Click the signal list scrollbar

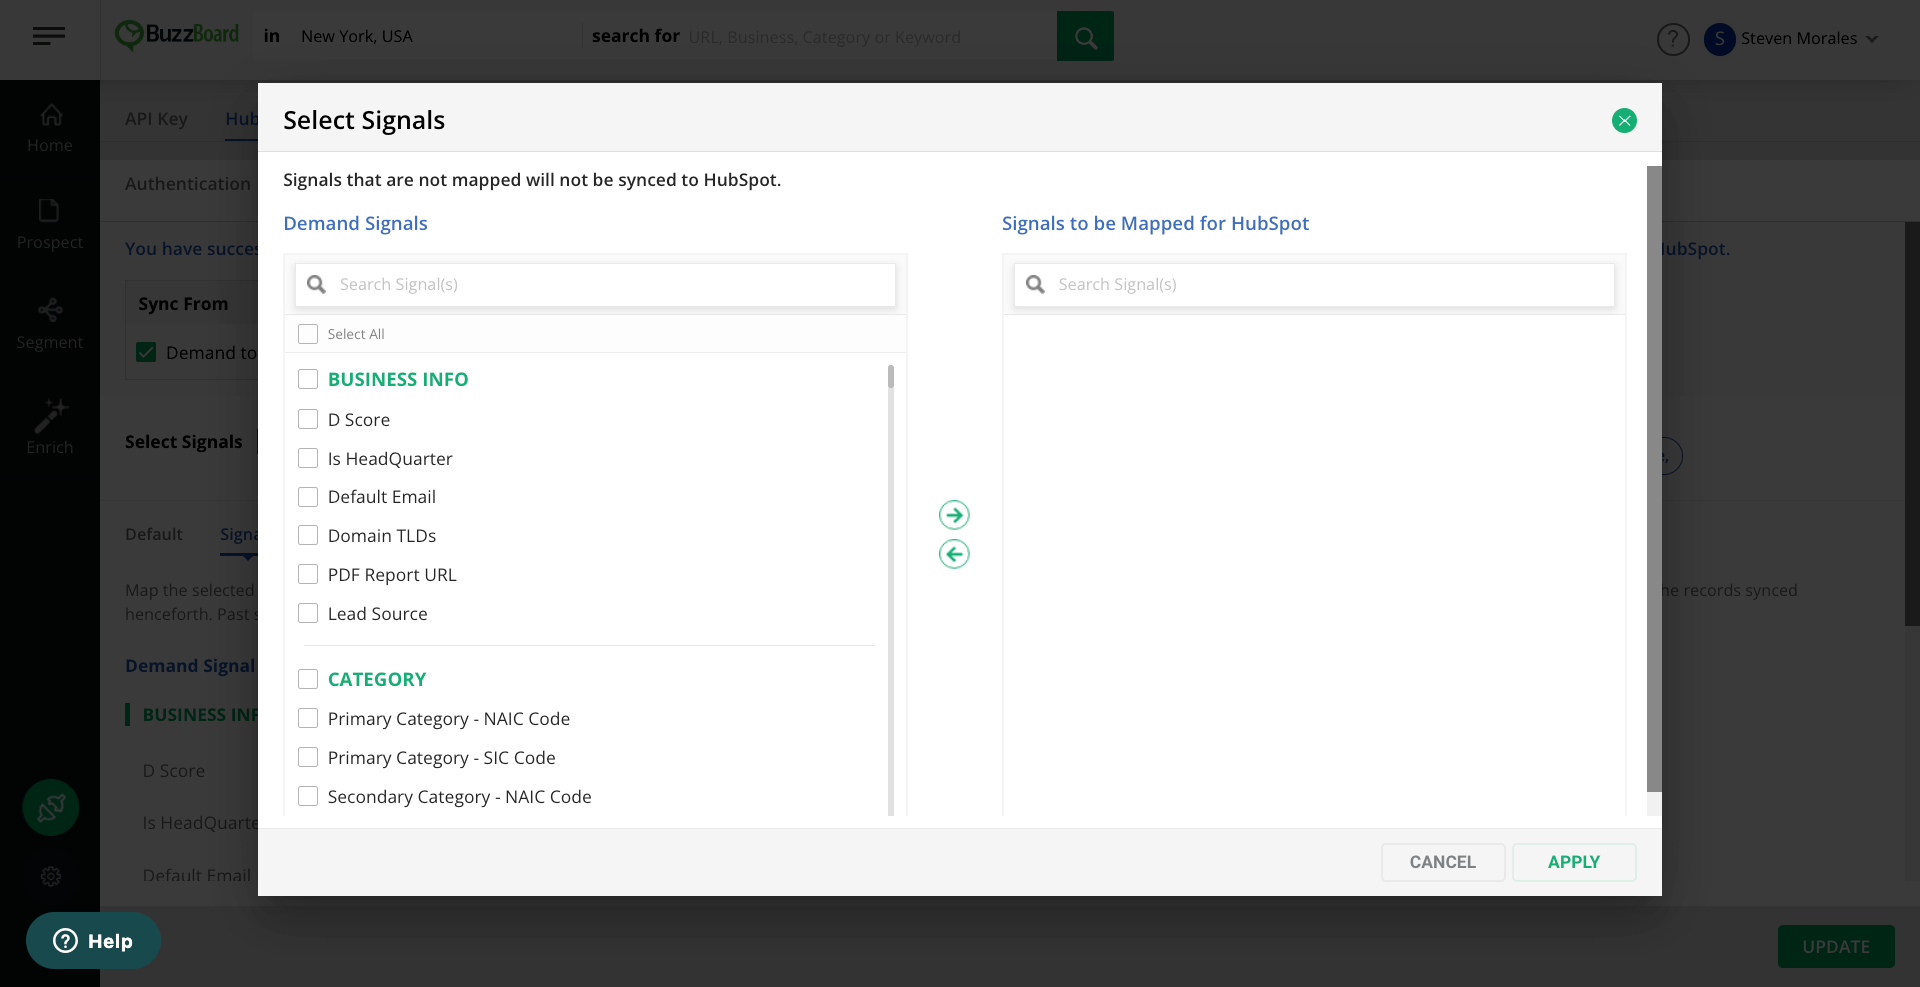890,377
